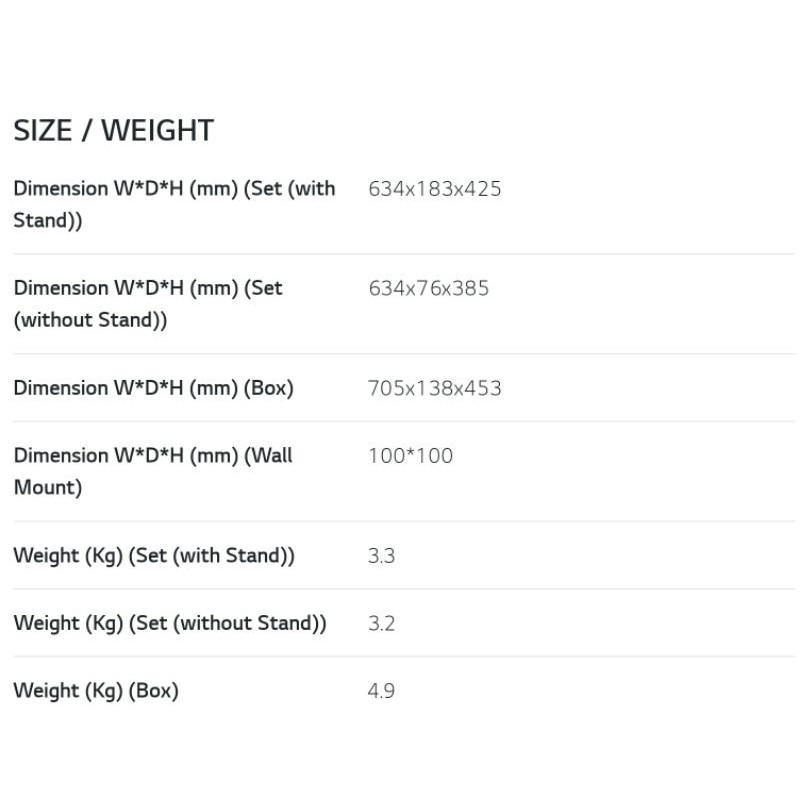The image size is (800, 800).
Task: Click the Weight Set without Stand label
Action: (170, 623)
